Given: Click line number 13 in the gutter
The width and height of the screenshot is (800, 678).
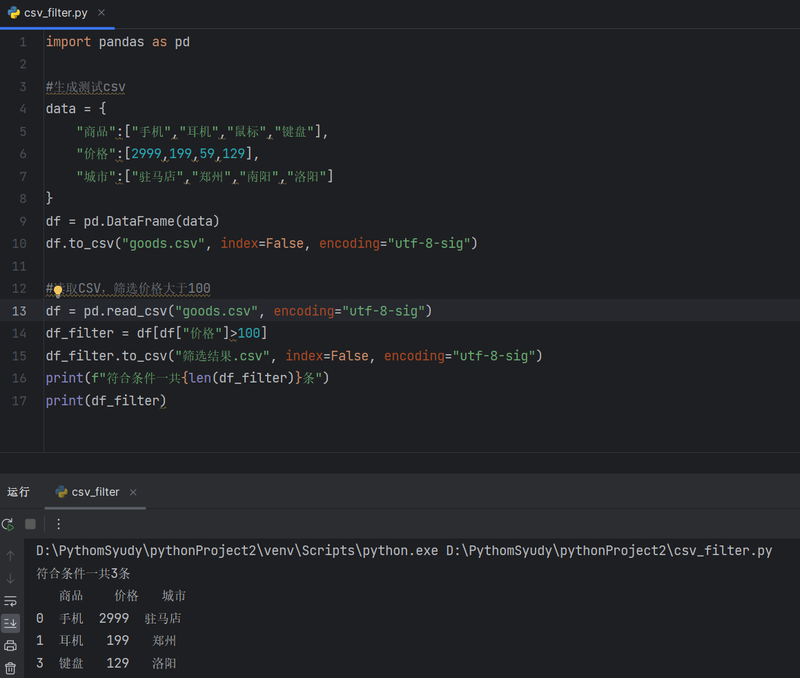Looking at the screenshot, I should tap(19, 311).
